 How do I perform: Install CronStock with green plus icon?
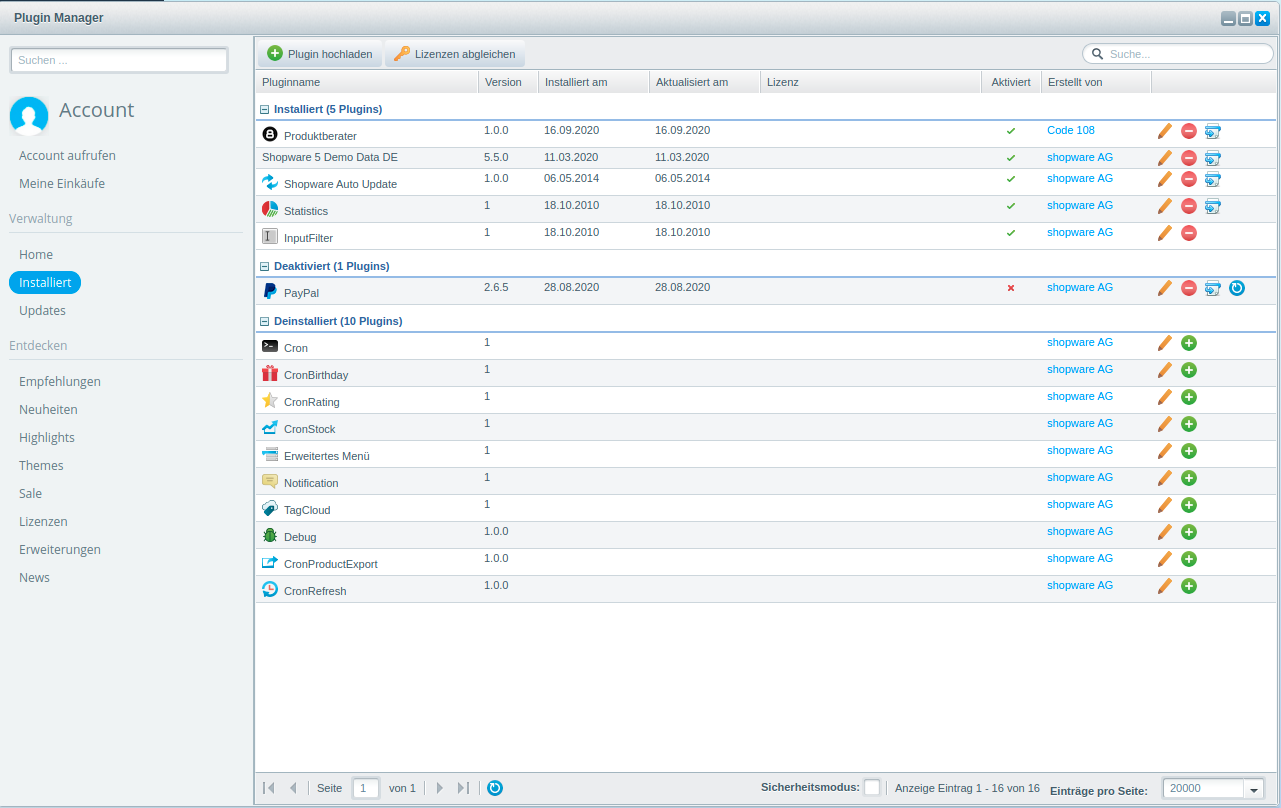click(1189, 424)
